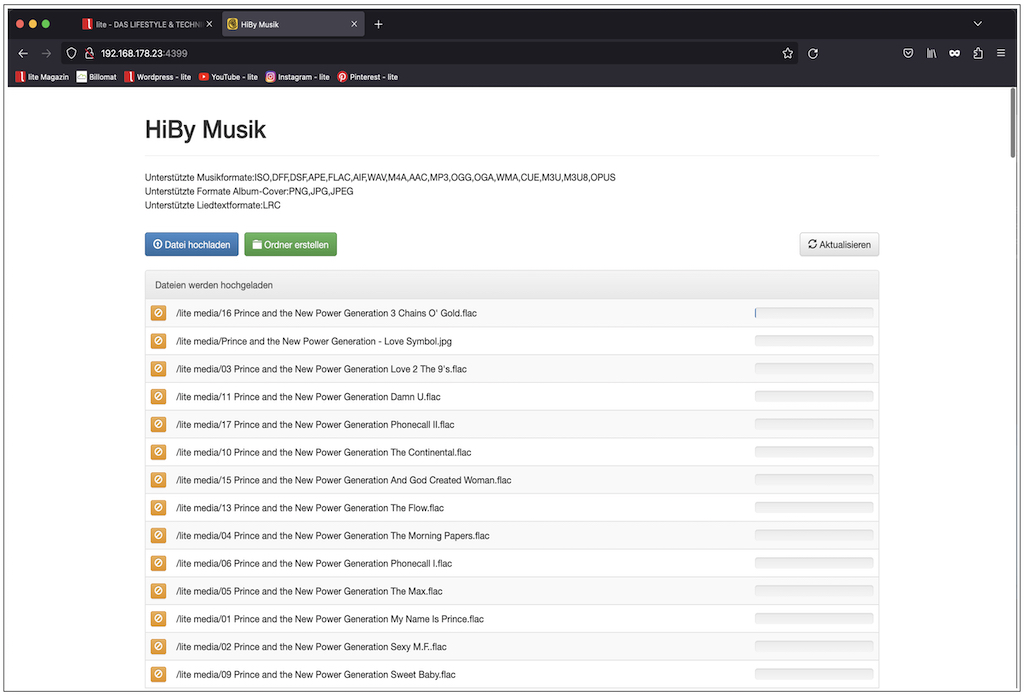This screenshot has width=1024, height=696.
Task: Click the Unterstützte Musikformate line
Action: click(x=380, y=177)
